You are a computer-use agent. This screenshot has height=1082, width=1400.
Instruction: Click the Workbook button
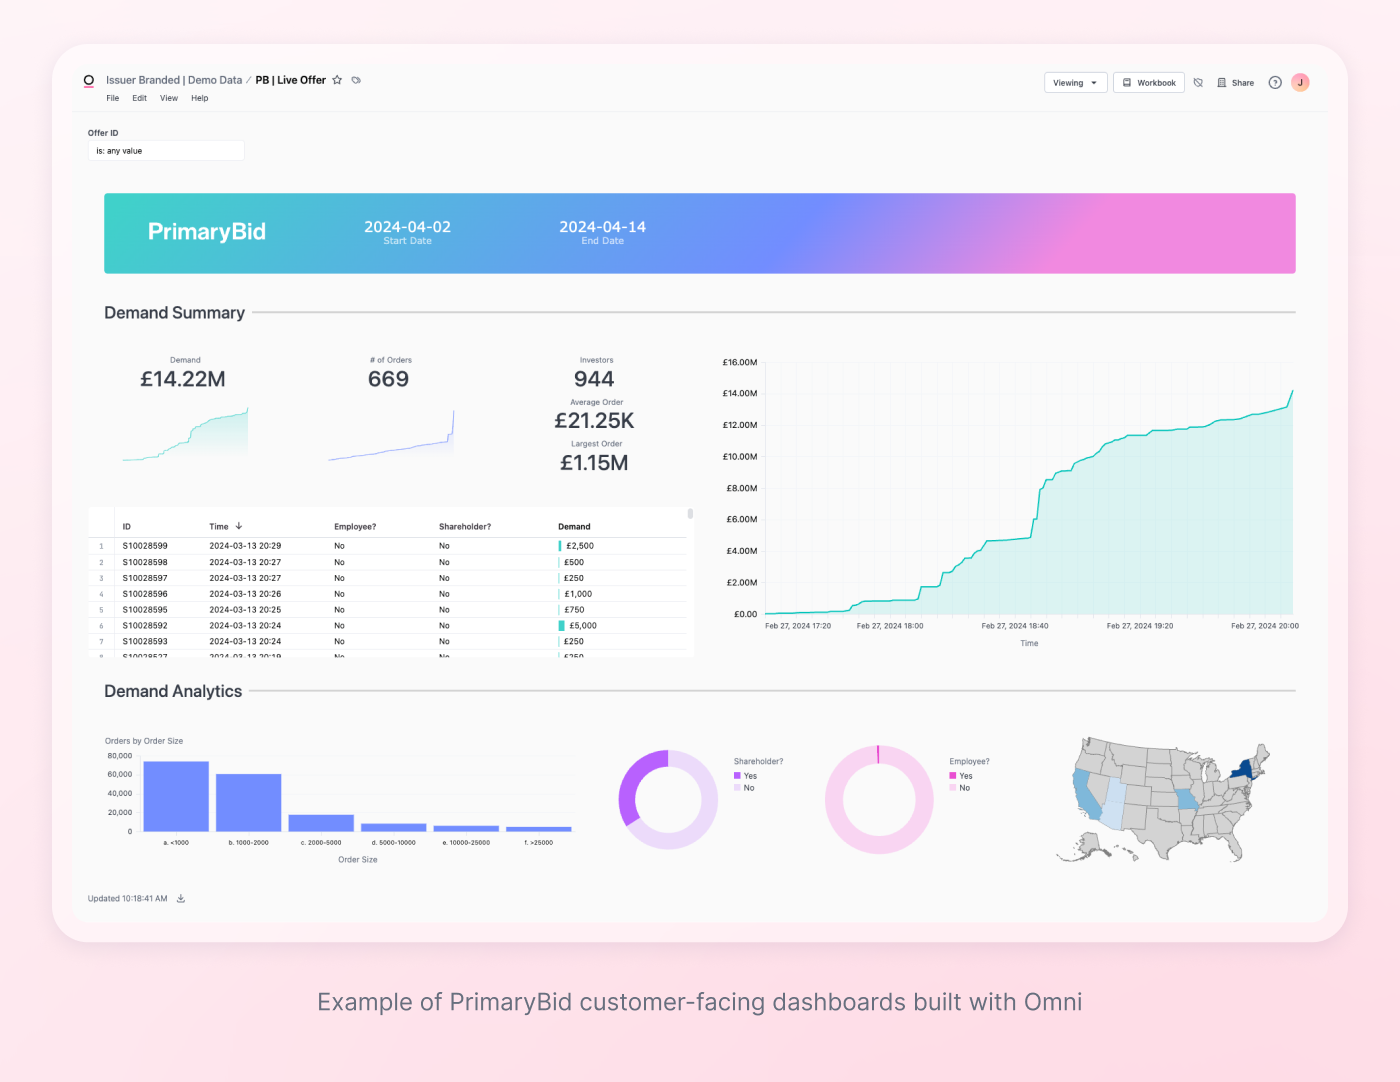coord(1149,83)
